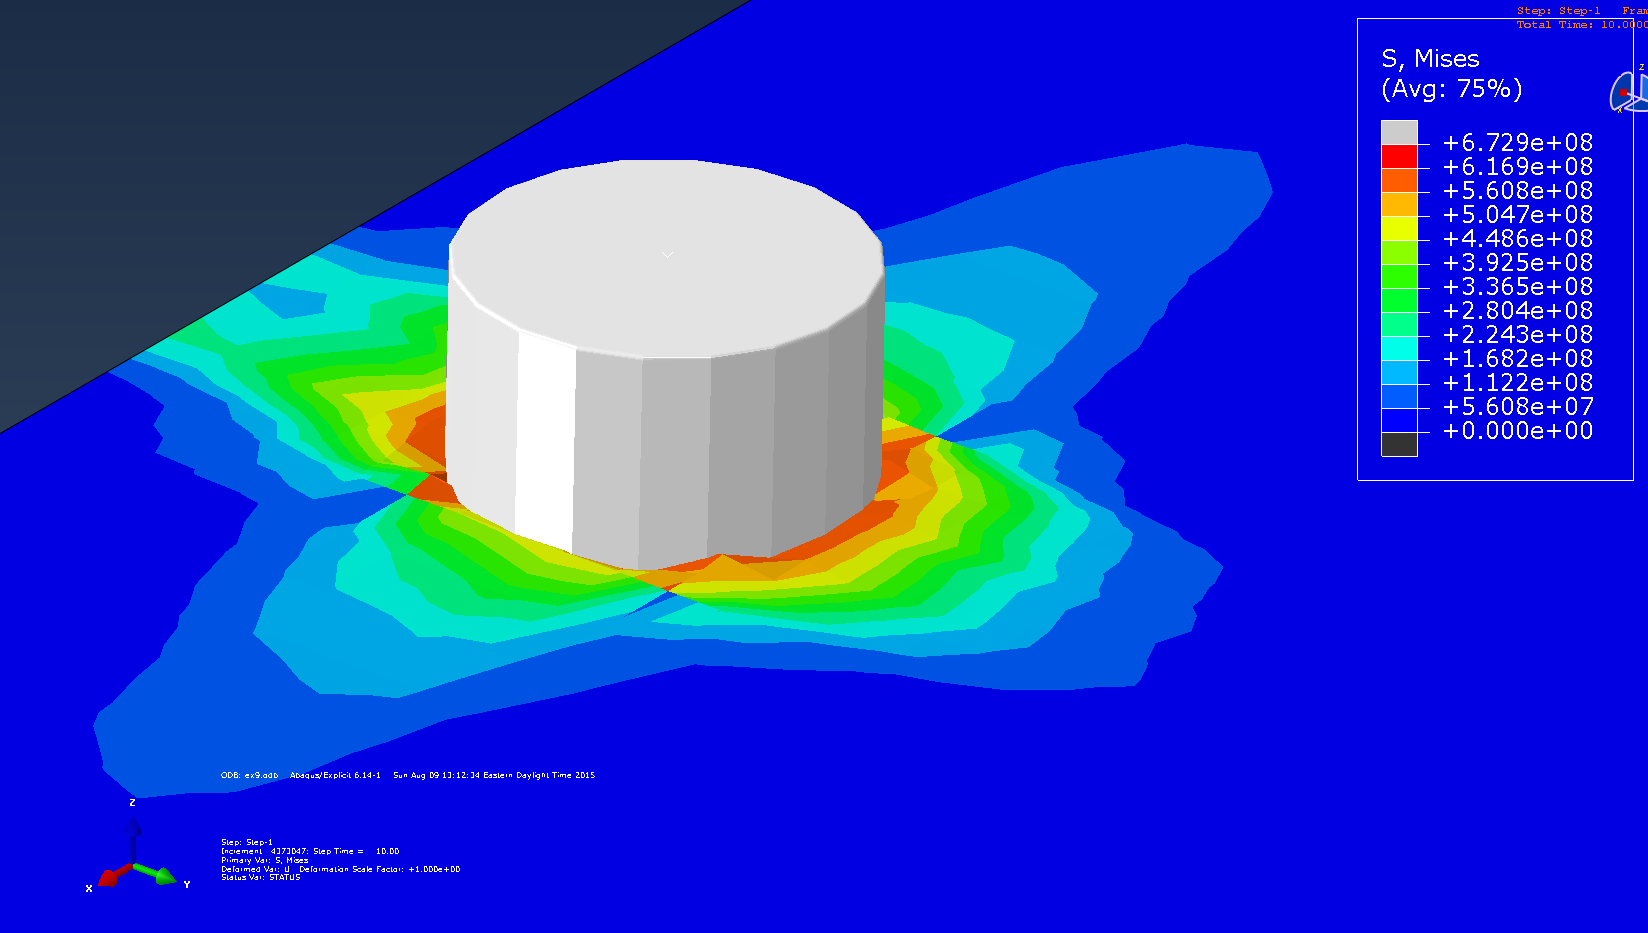Click the red square on the 3D compass
Viewport: 1648px width, 933px height.
(1623, 92)
